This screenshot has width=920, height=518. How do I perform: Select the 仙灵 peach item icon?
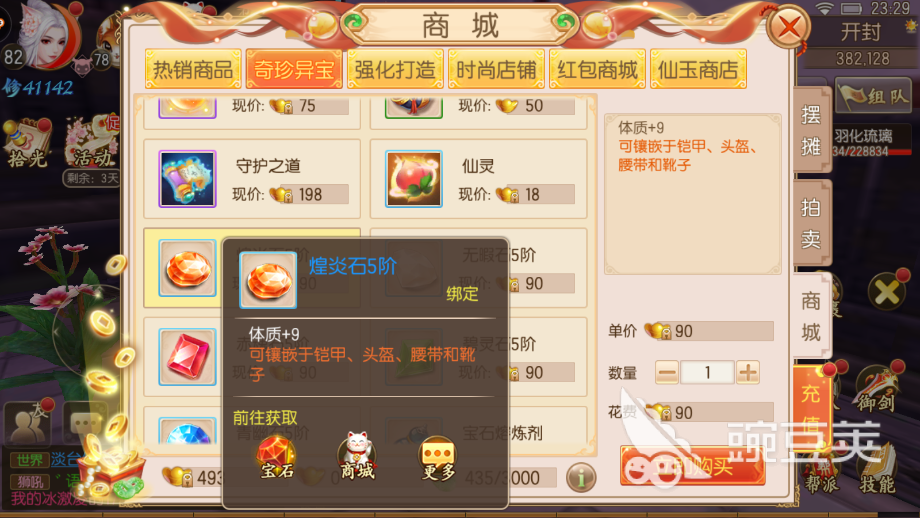point(414,178)
